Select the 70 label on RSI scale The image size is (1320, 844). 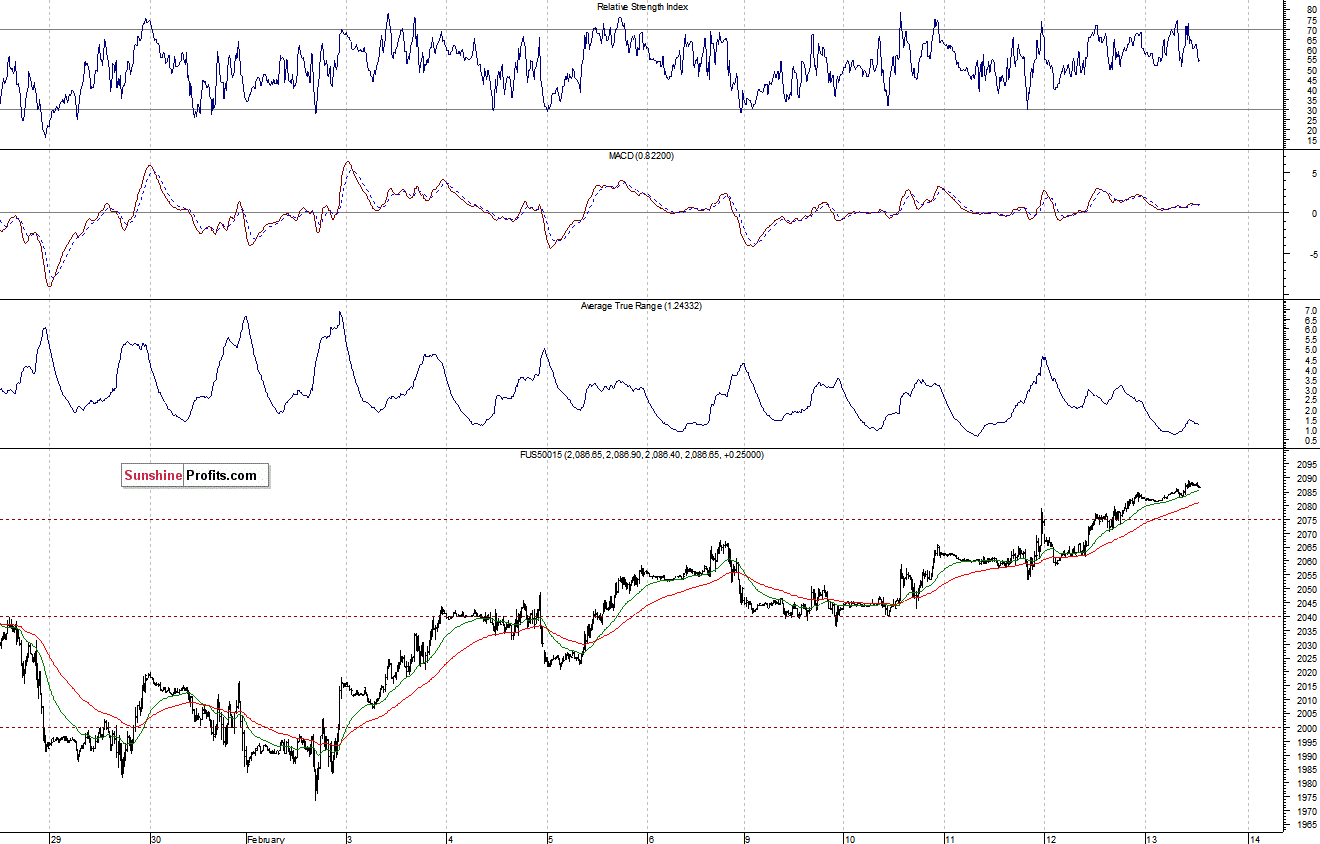pos(1311,31)
